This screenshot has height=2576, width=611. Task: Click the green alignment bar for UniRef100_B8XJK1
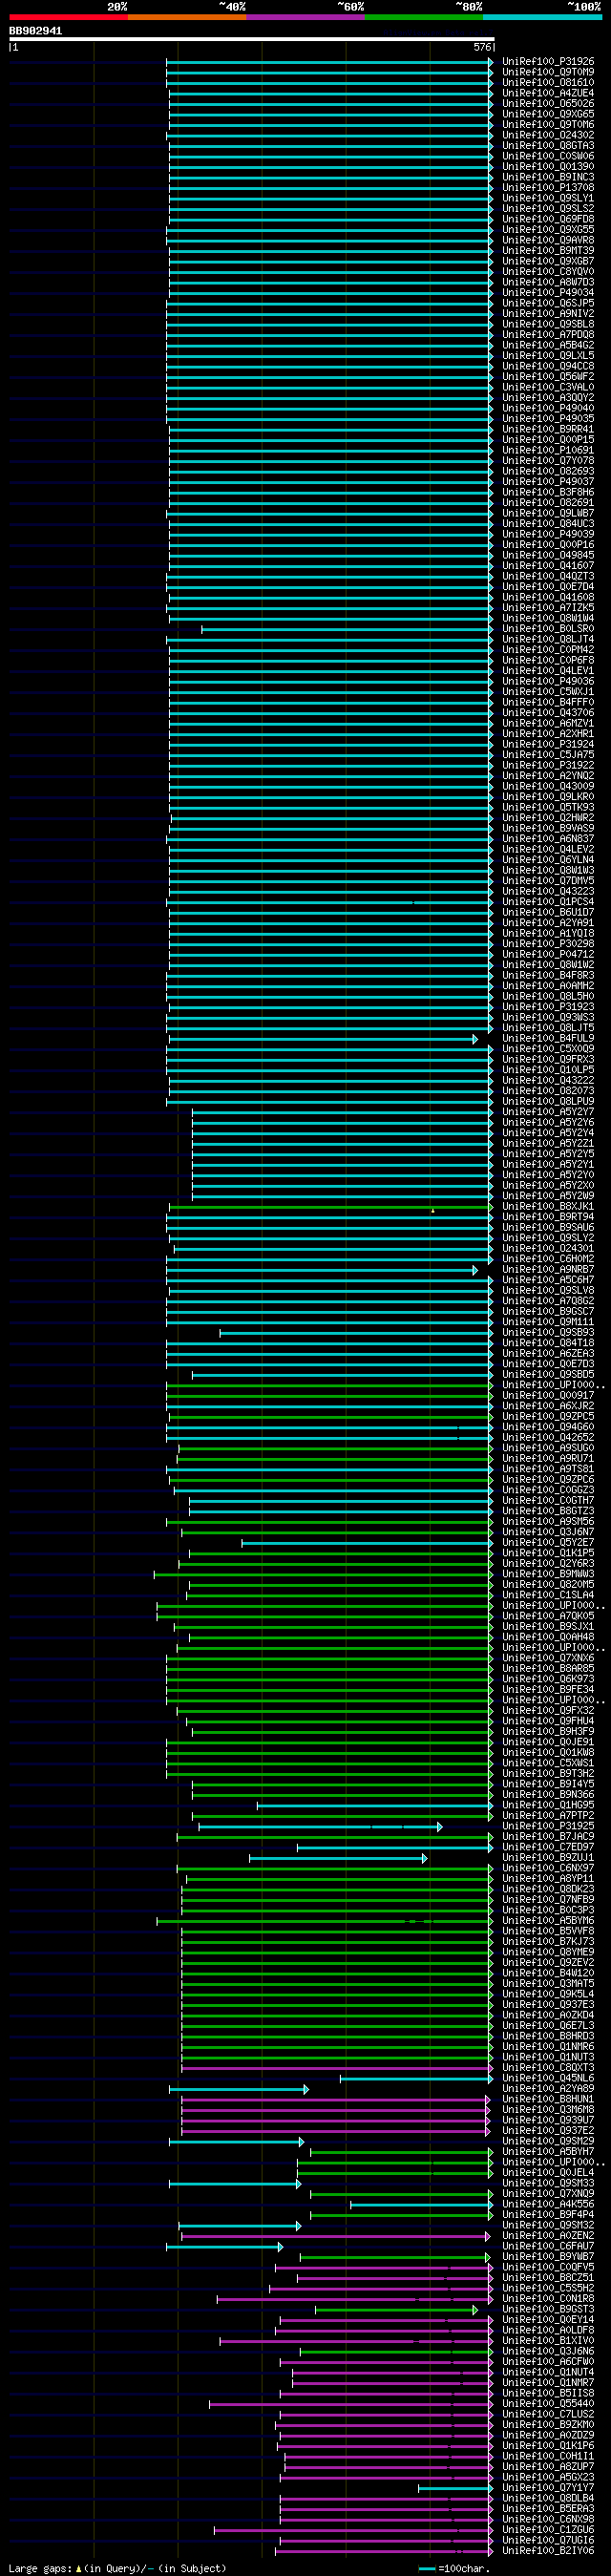[x=331, y=1206]
